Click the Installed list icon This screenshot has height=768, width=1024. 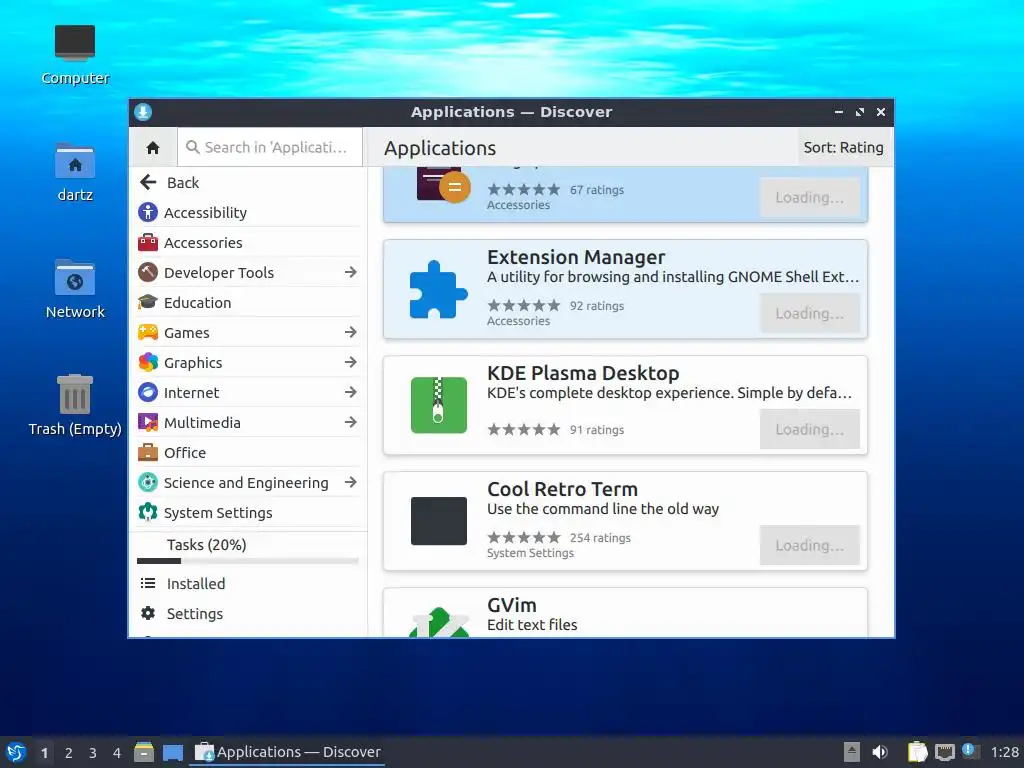[148, 583]
